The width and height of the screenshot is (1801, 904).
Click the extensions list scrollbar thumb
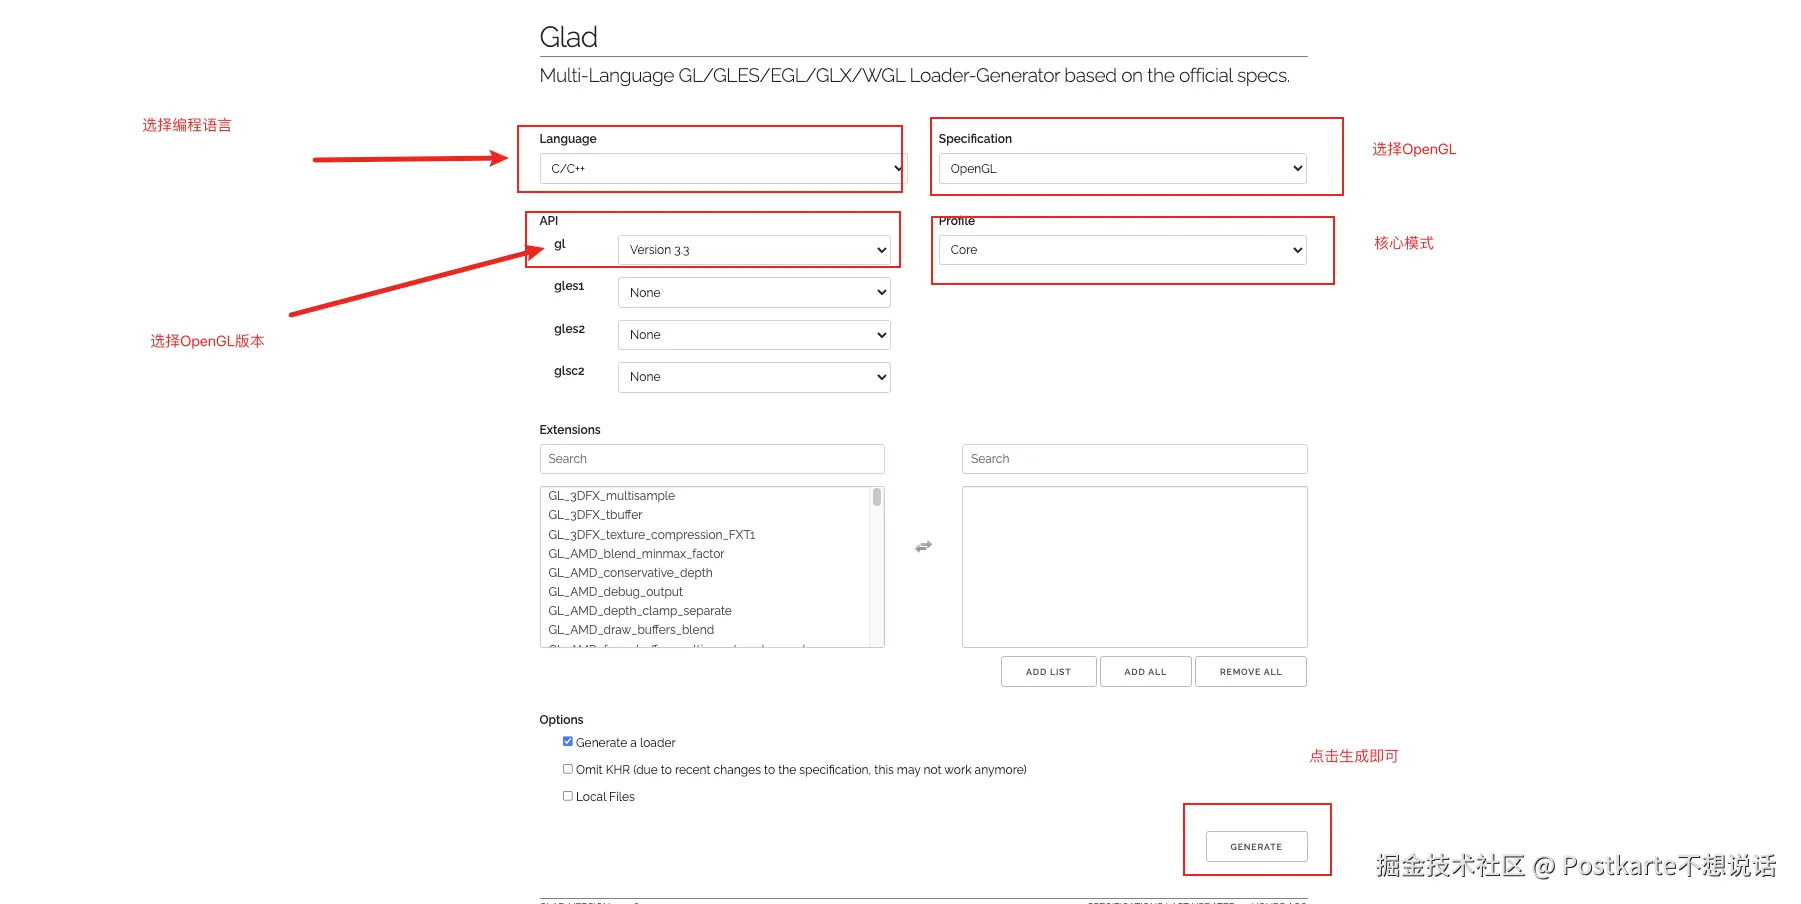coord(877,497)
